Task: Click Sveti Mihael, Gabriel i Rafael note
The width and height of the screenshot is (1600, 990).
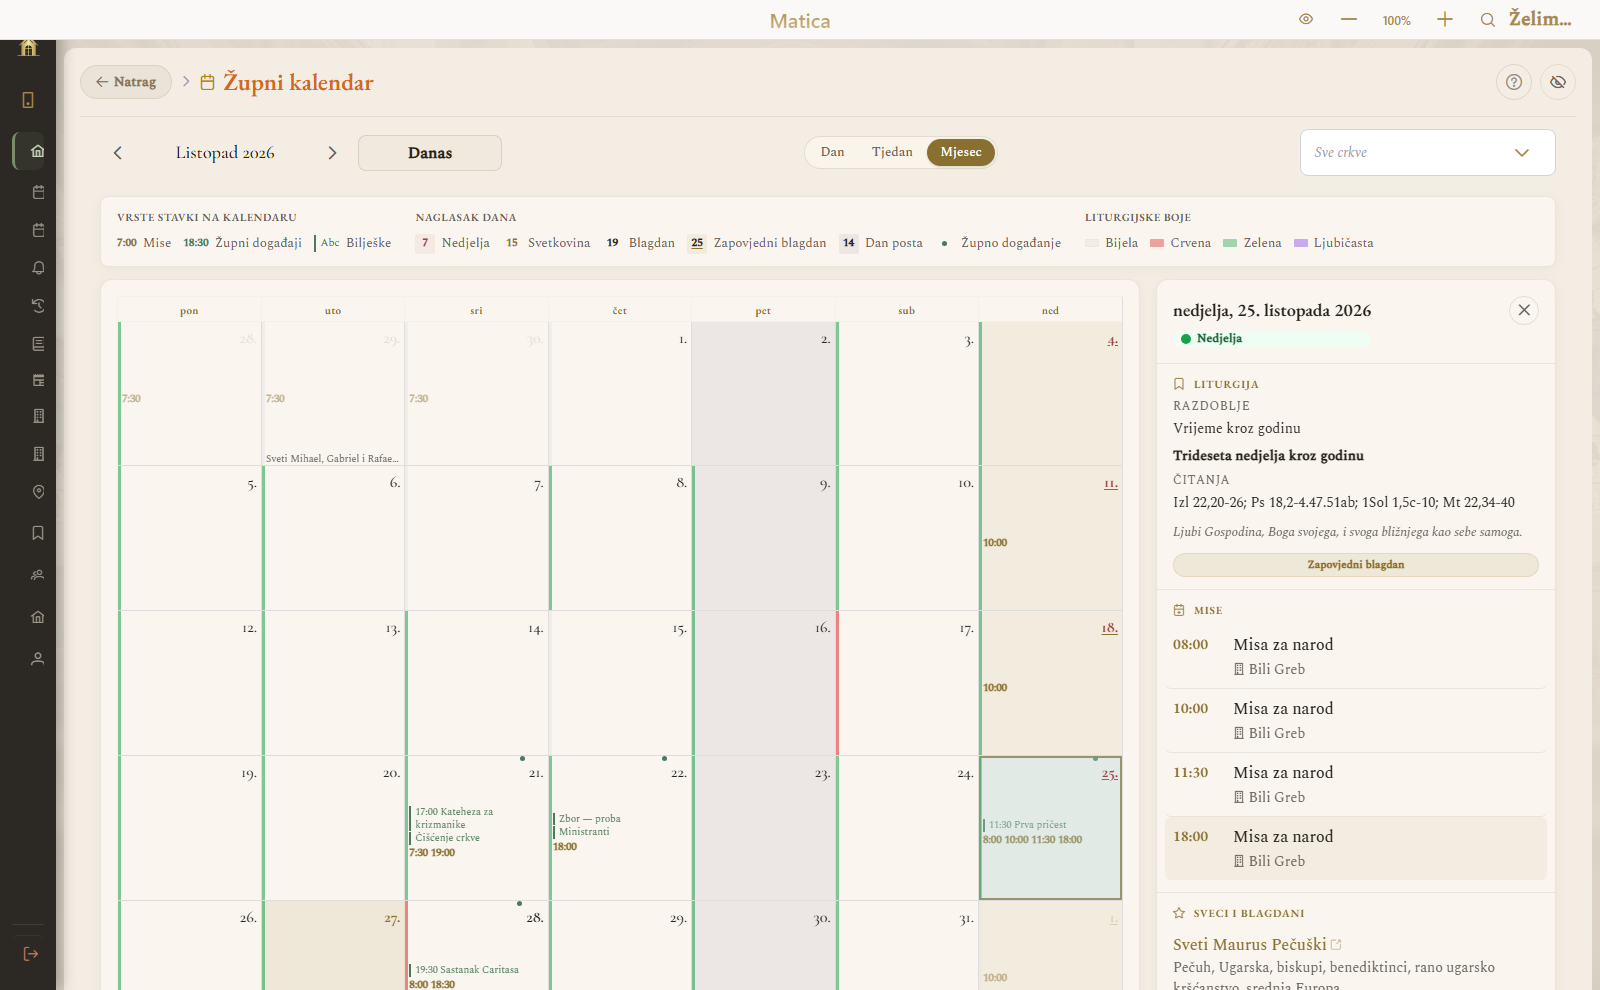Action: click(x=332, y=459)
